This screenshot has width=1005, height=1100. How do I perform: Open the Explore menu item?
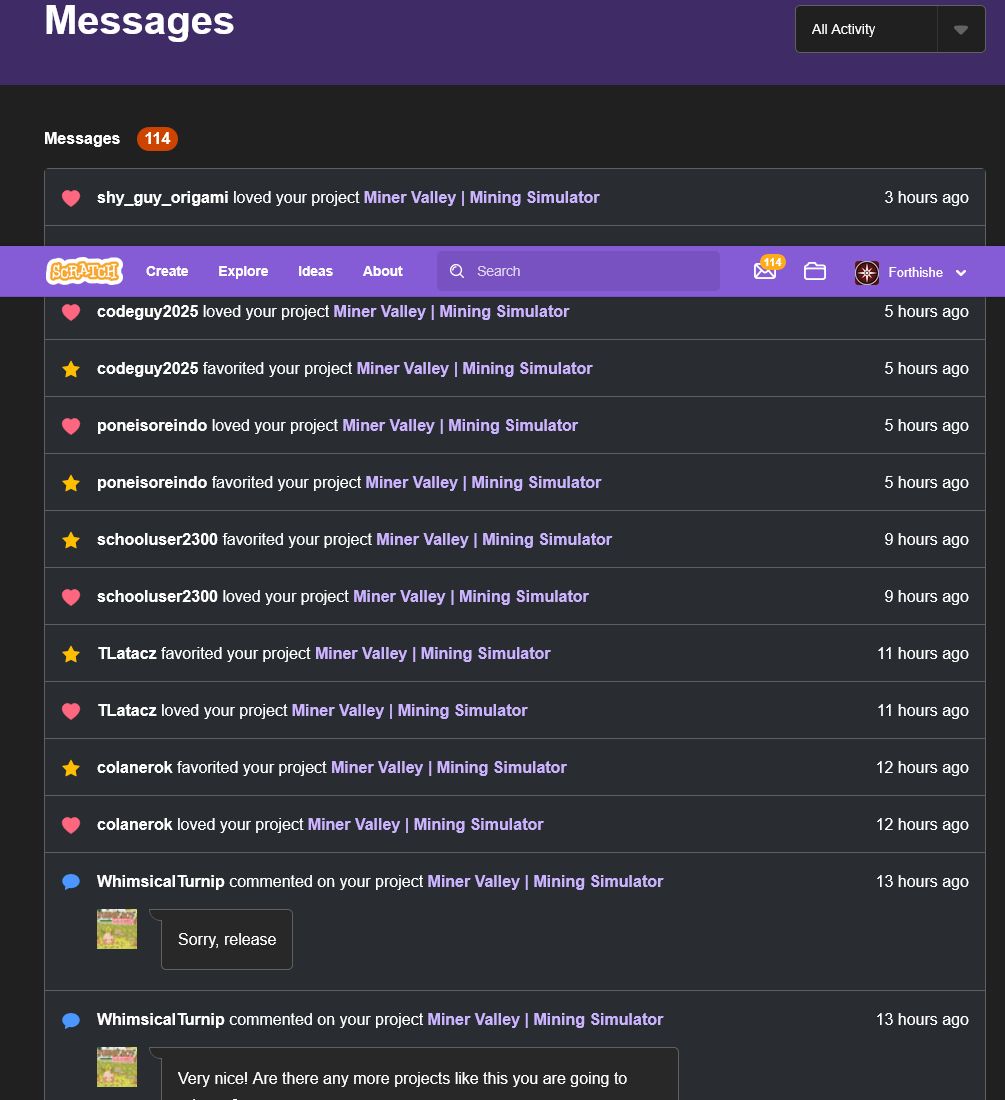click(x=243, y=271)
